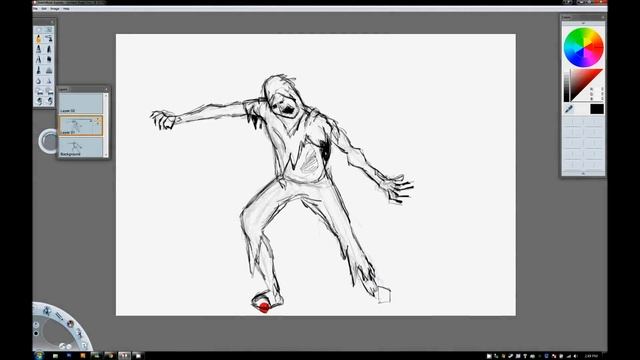Pick the eyedropper in the color panel
This screenshot has width=640, height=360.
[569, 109]
